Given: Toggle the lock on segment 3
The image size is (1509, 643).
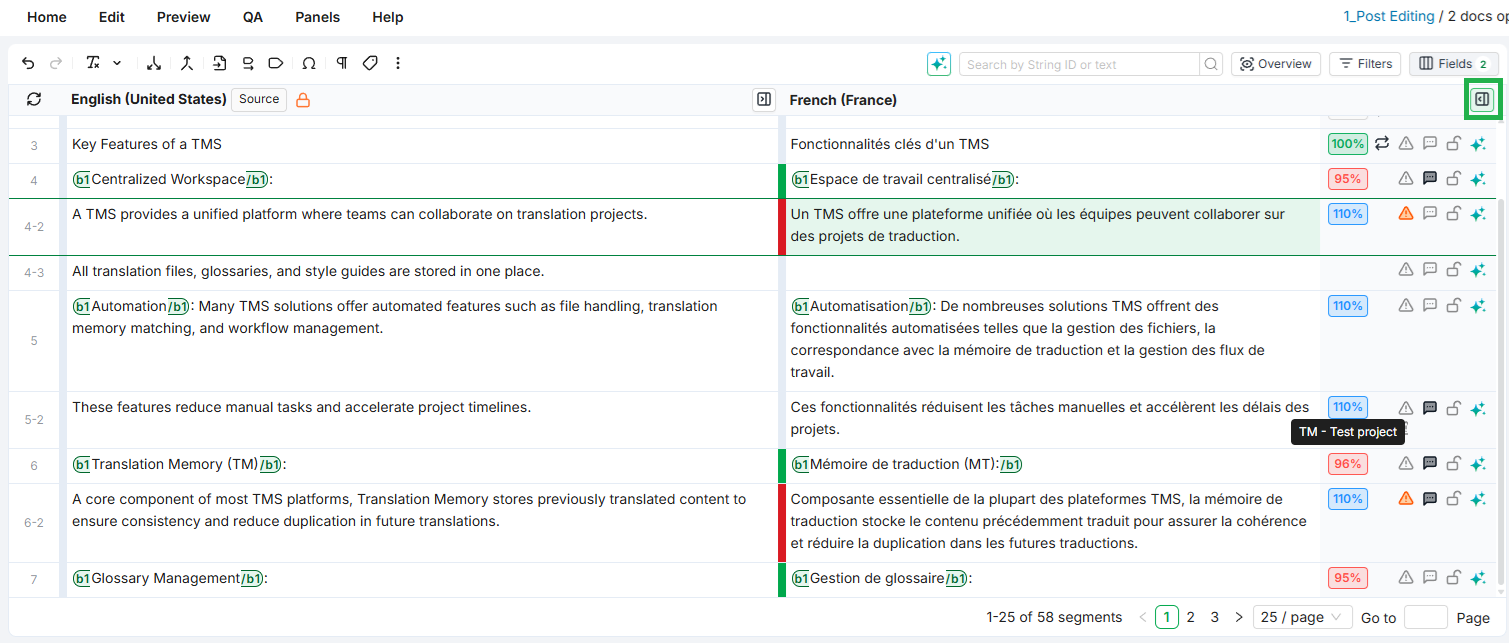Looking at the screenshot, I should pyautogui.click(x=1454, y=144).
